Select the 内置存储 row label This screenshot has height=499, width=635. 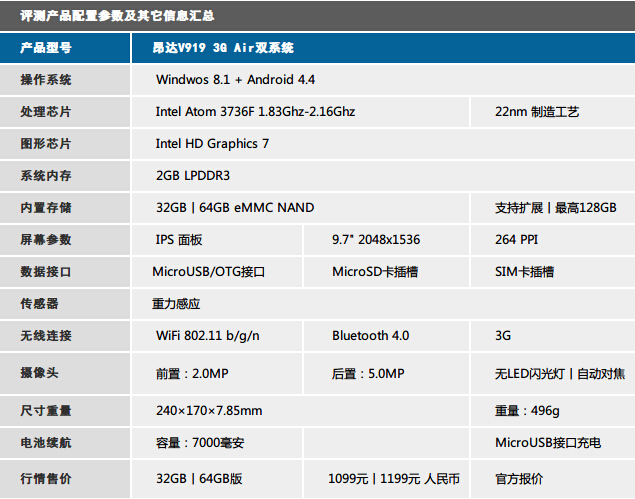pyautogui.click(x=46, y=207)
